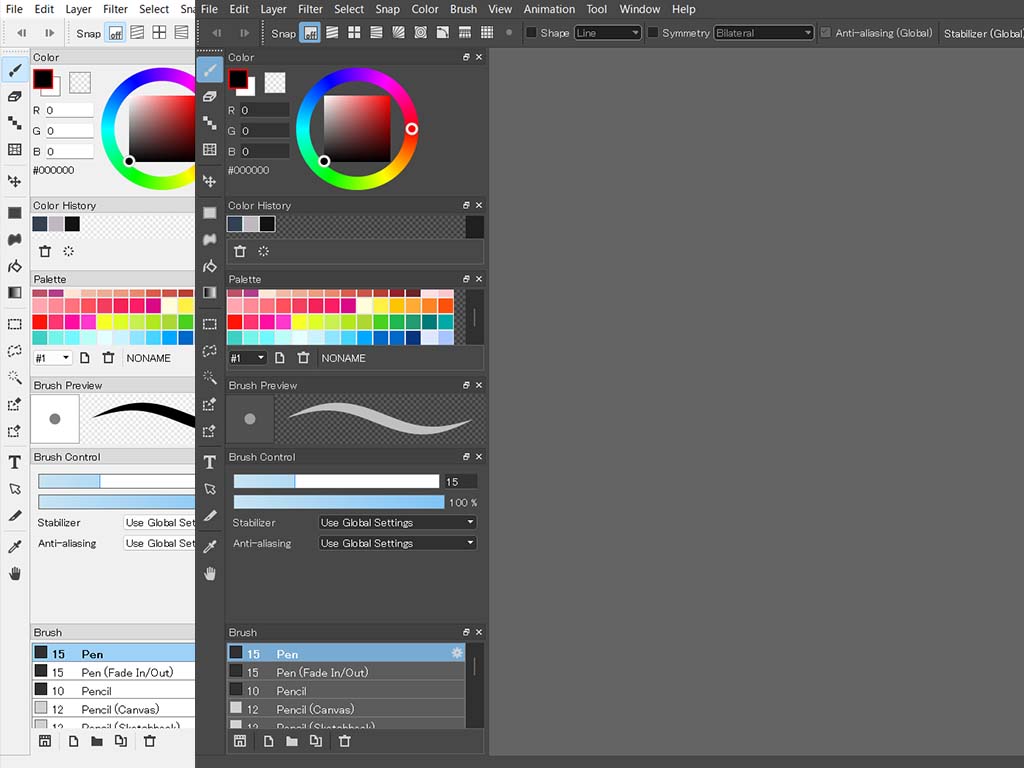Select the Hand tool in dark theme window
The height and width of the screenshot is (768, 1024).
pyautogui.click(x=210, y=574)
